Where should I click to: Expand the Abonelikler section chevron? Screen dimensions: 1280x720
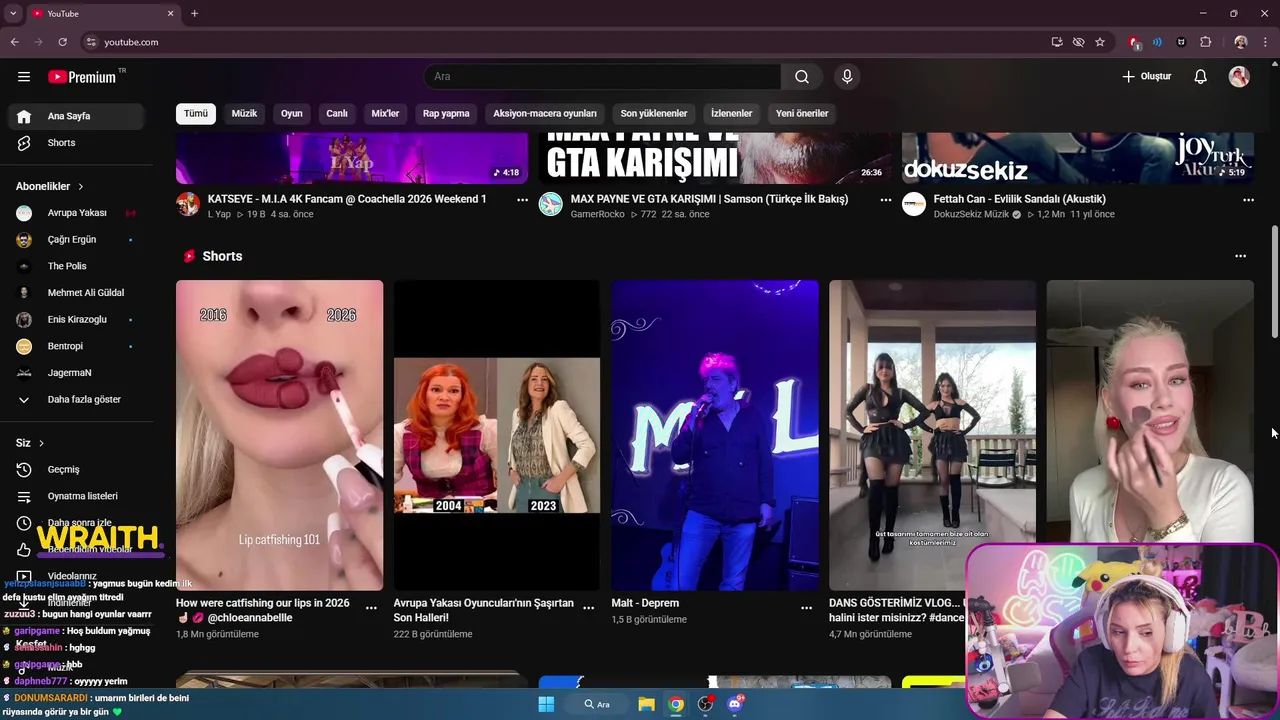81,187
